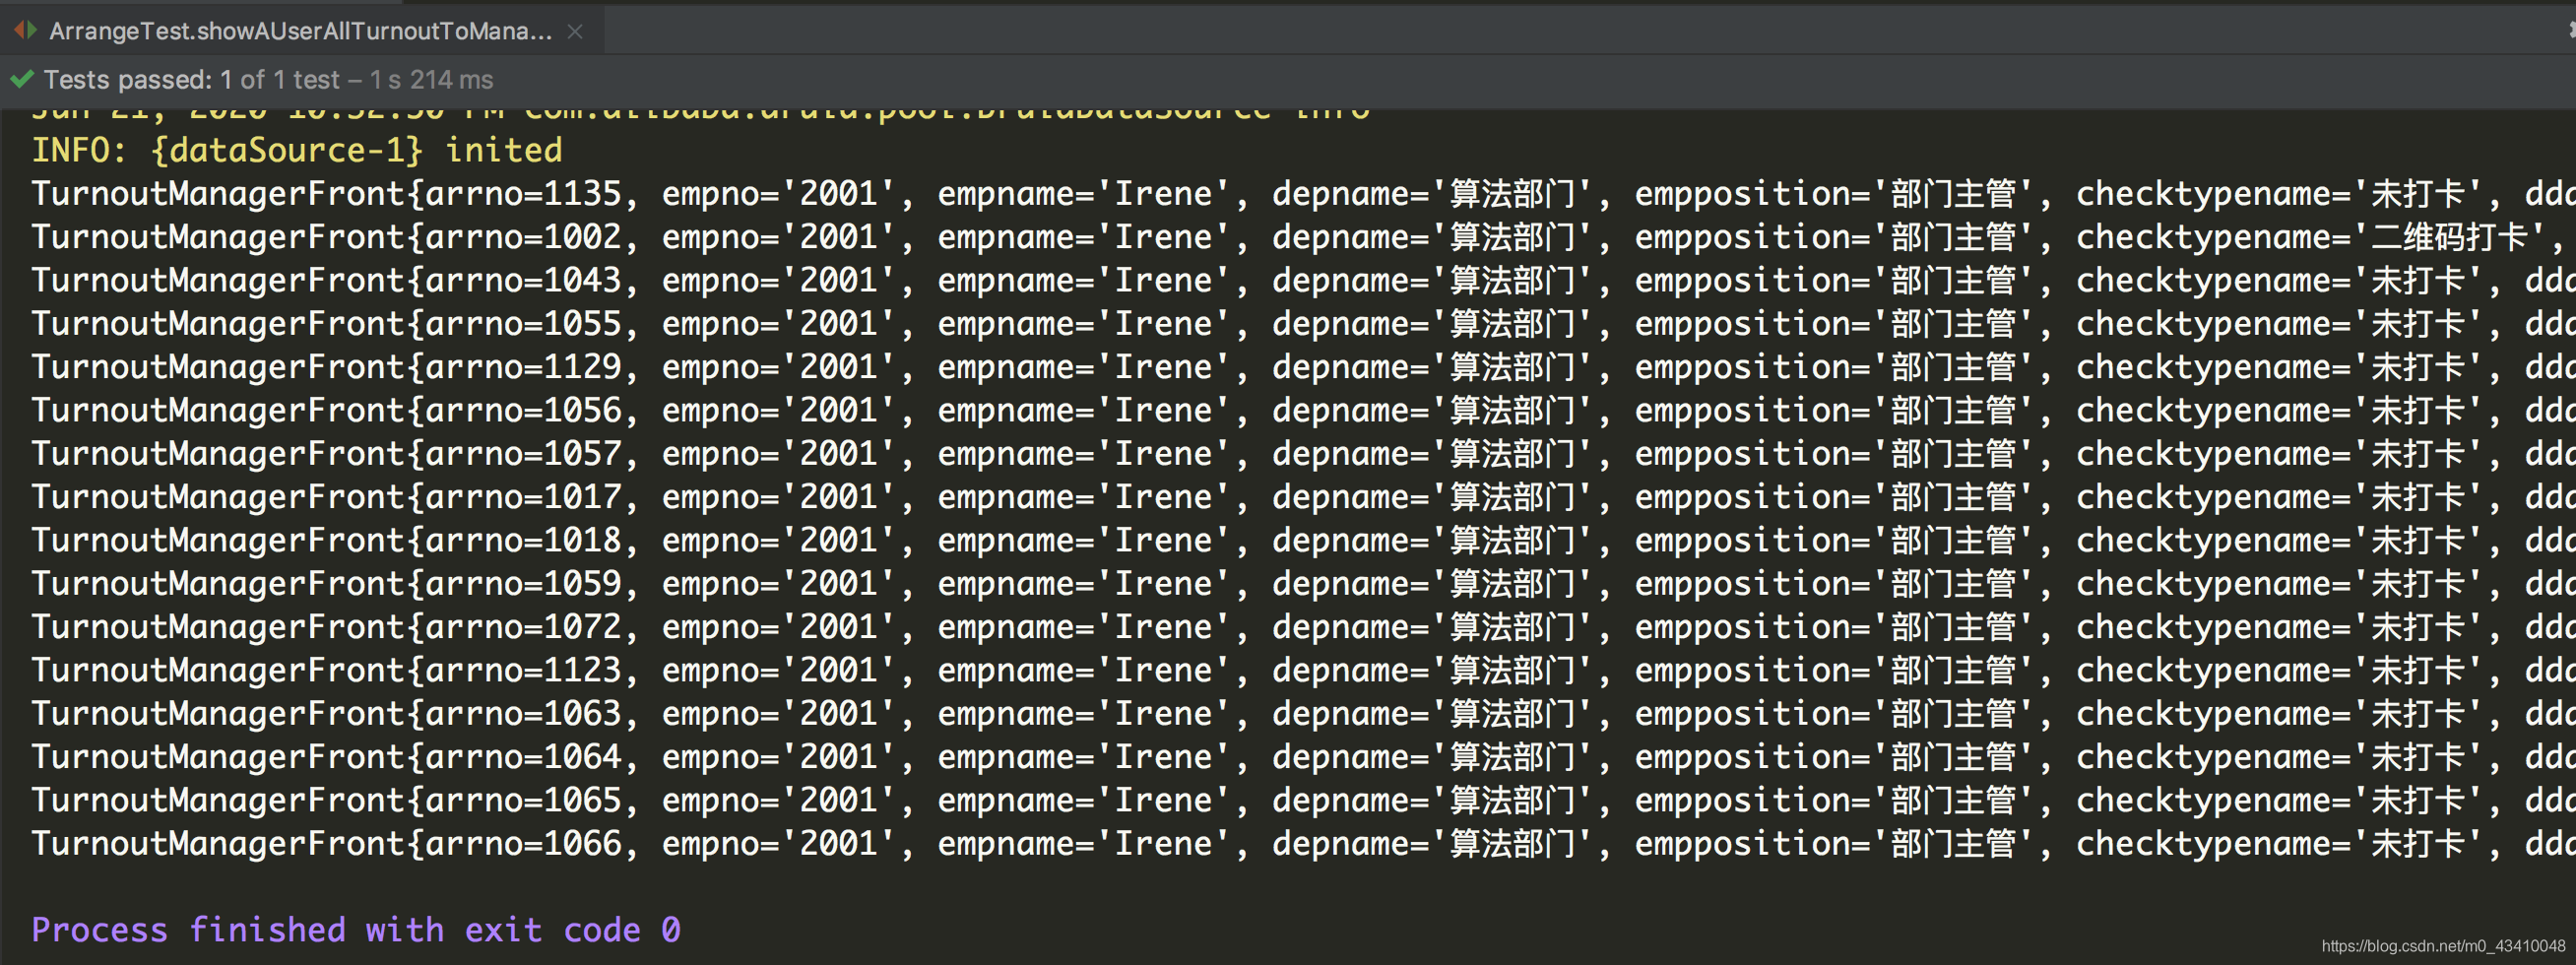
Task: Click the output line with arrno=1123
Action: 1303,670
